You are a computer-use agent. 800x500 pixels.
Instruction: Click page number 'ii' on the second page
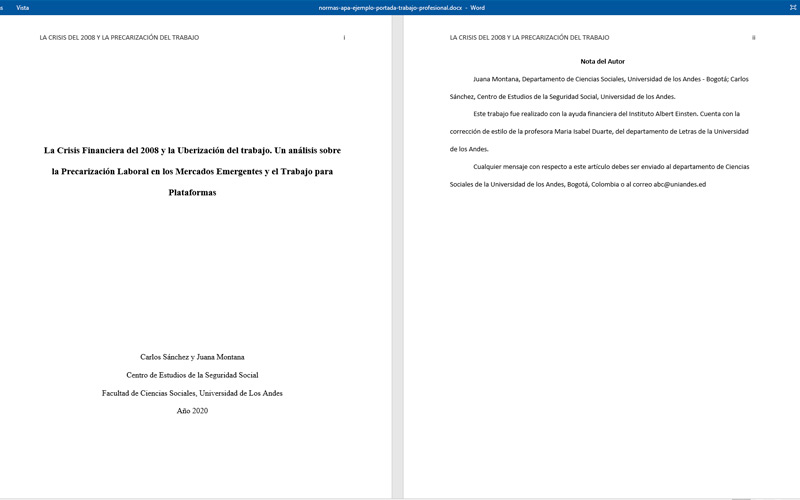[754, 37]
